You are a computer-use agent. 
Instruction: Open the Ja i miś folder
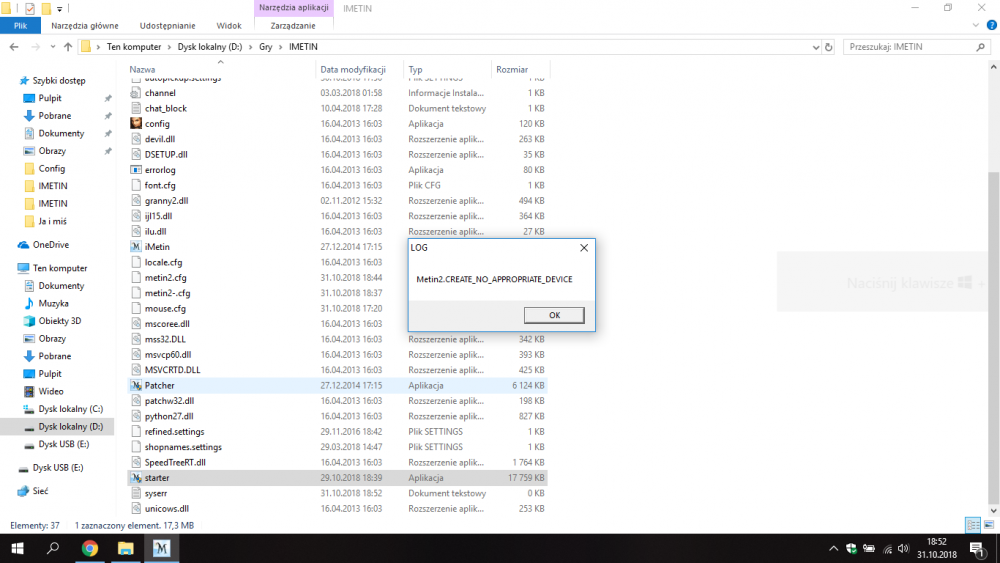point(52,221)
